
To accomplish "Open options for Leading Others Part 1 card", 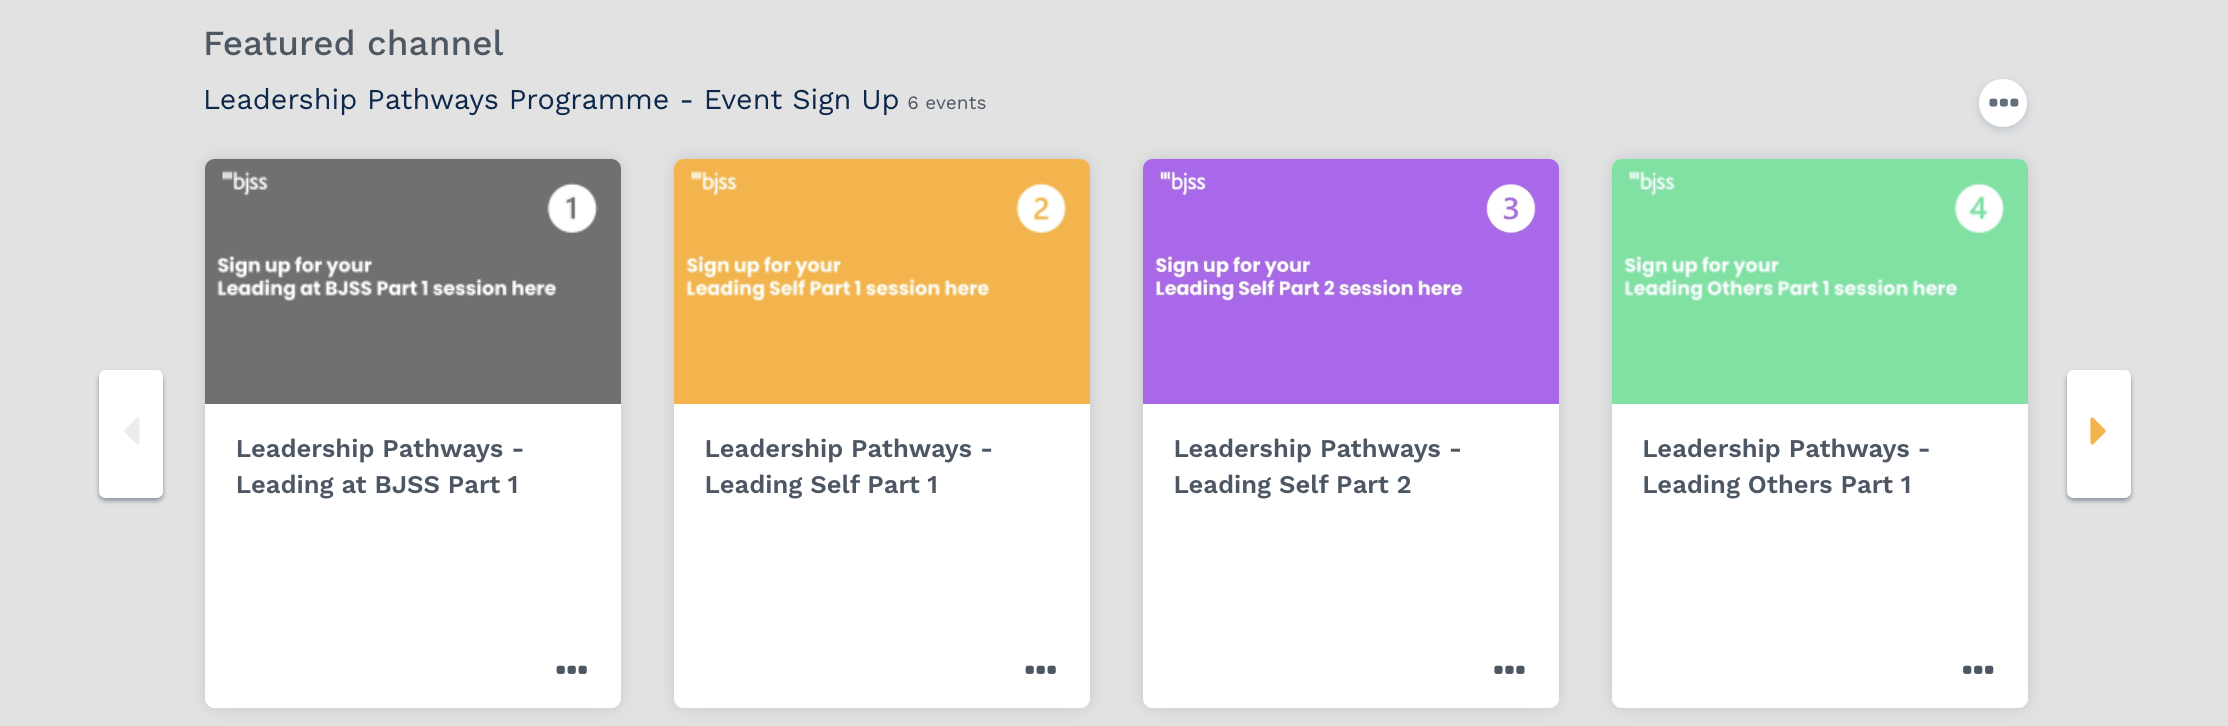I will 1977,670.
